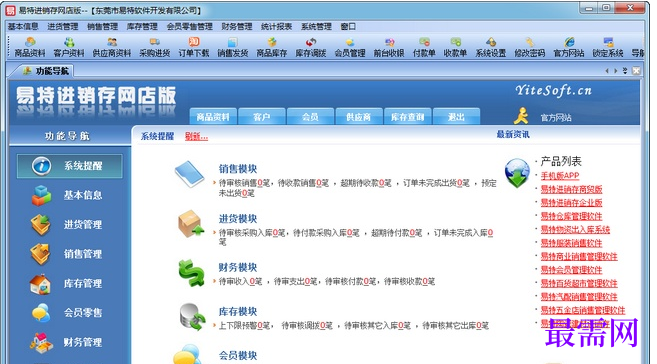Click 修改密码 toolbar icon
657x364 pixels.
click(530, 47)
